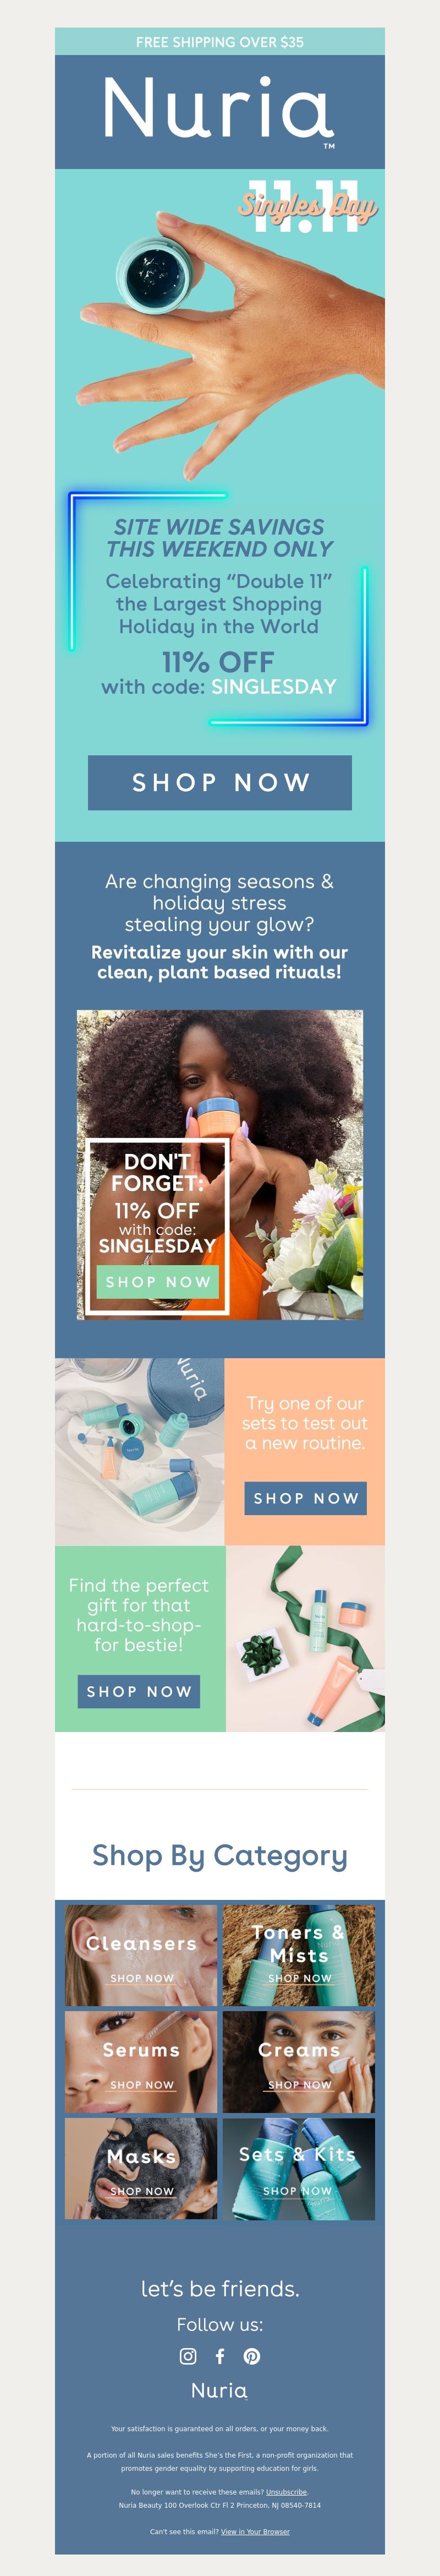Open the Serums category tile
This screenshot has width=440, height=2576.
coord(141,2062)
